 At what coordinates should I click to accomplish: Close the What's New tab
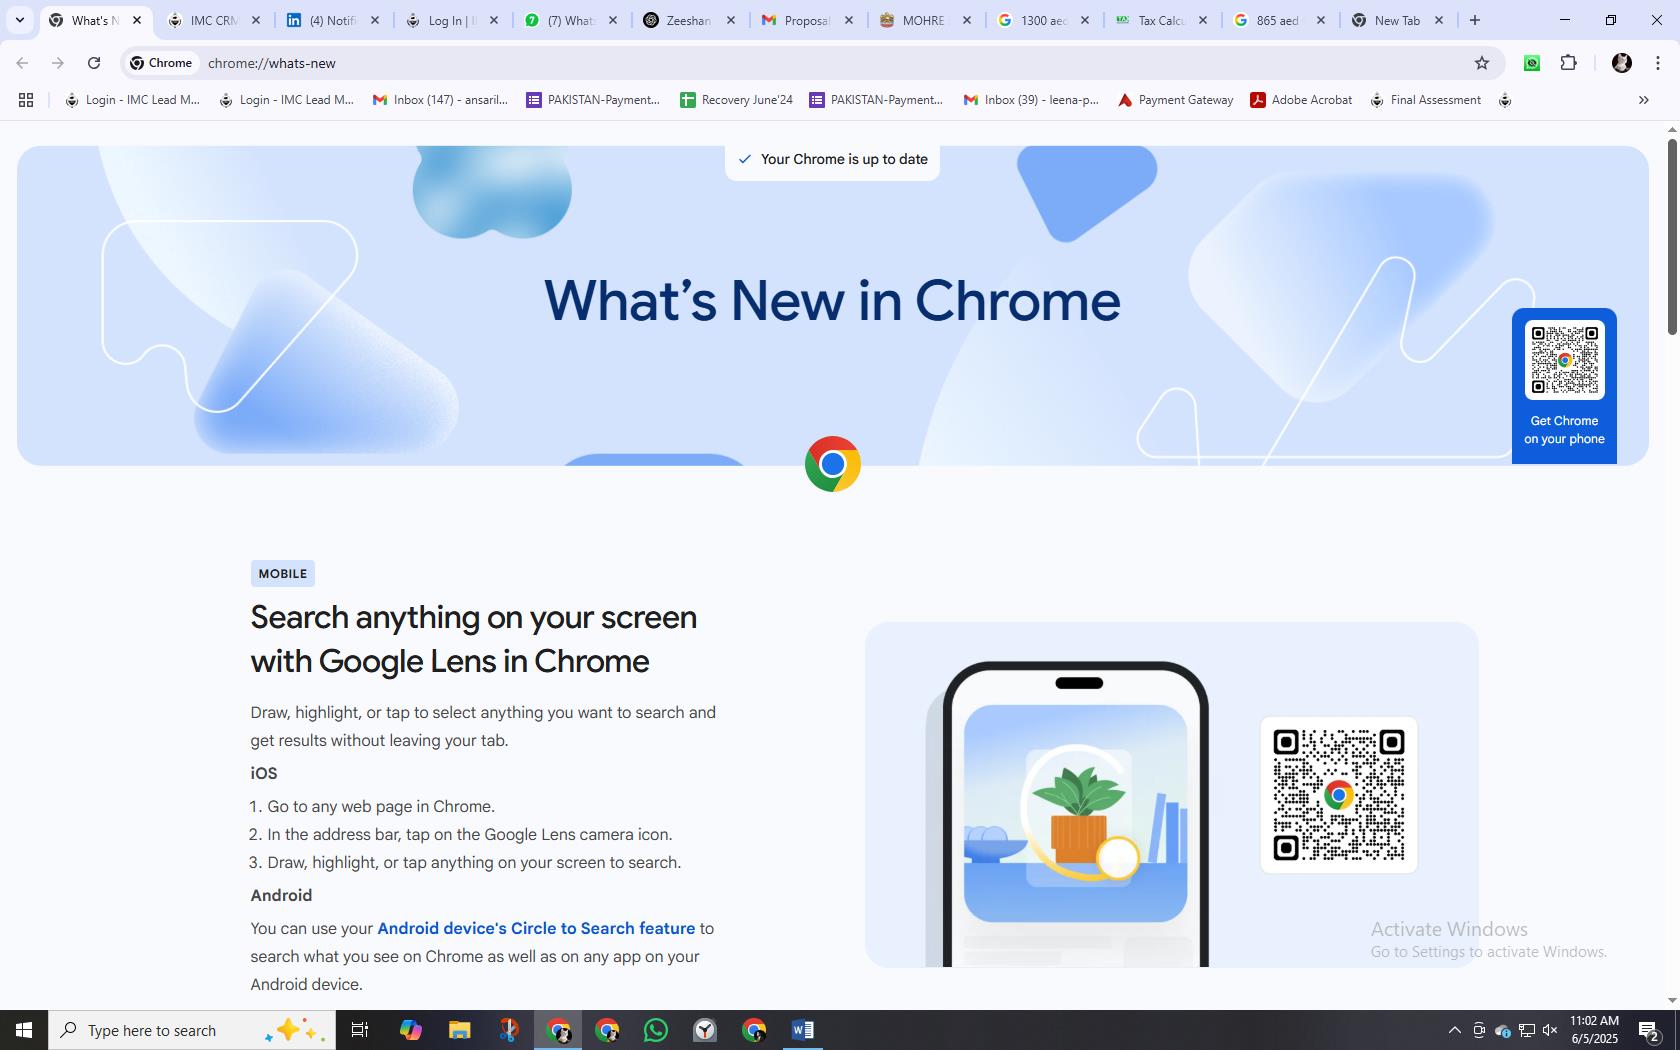[x=137, y=20]
